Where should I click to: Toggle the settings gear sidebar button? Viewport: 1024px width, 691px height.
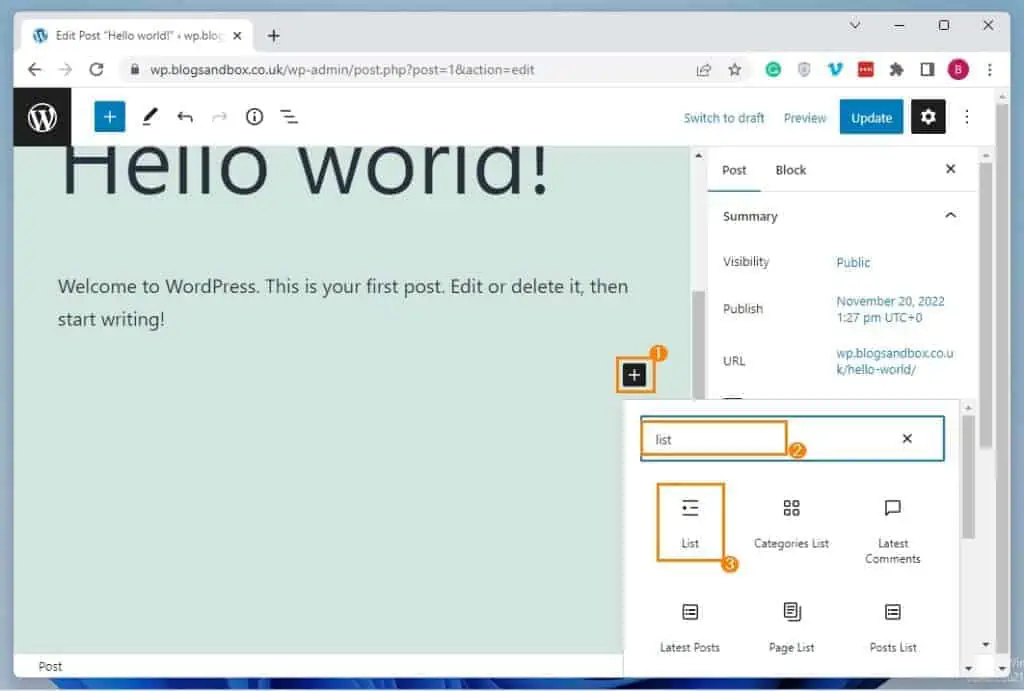point(928,117)
